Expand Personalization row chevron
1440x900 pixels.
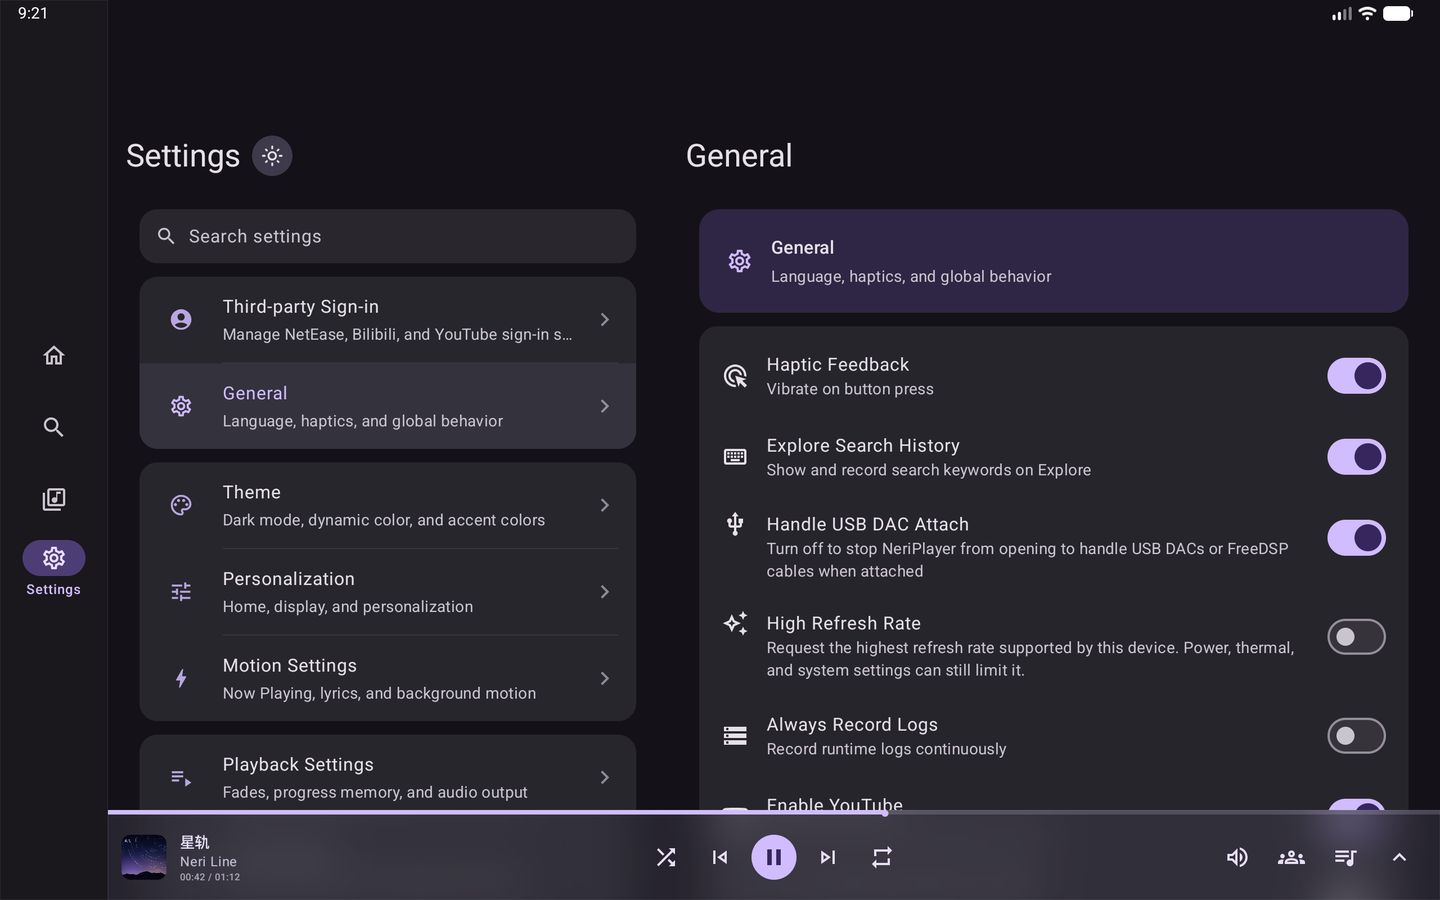click(604, 592)
